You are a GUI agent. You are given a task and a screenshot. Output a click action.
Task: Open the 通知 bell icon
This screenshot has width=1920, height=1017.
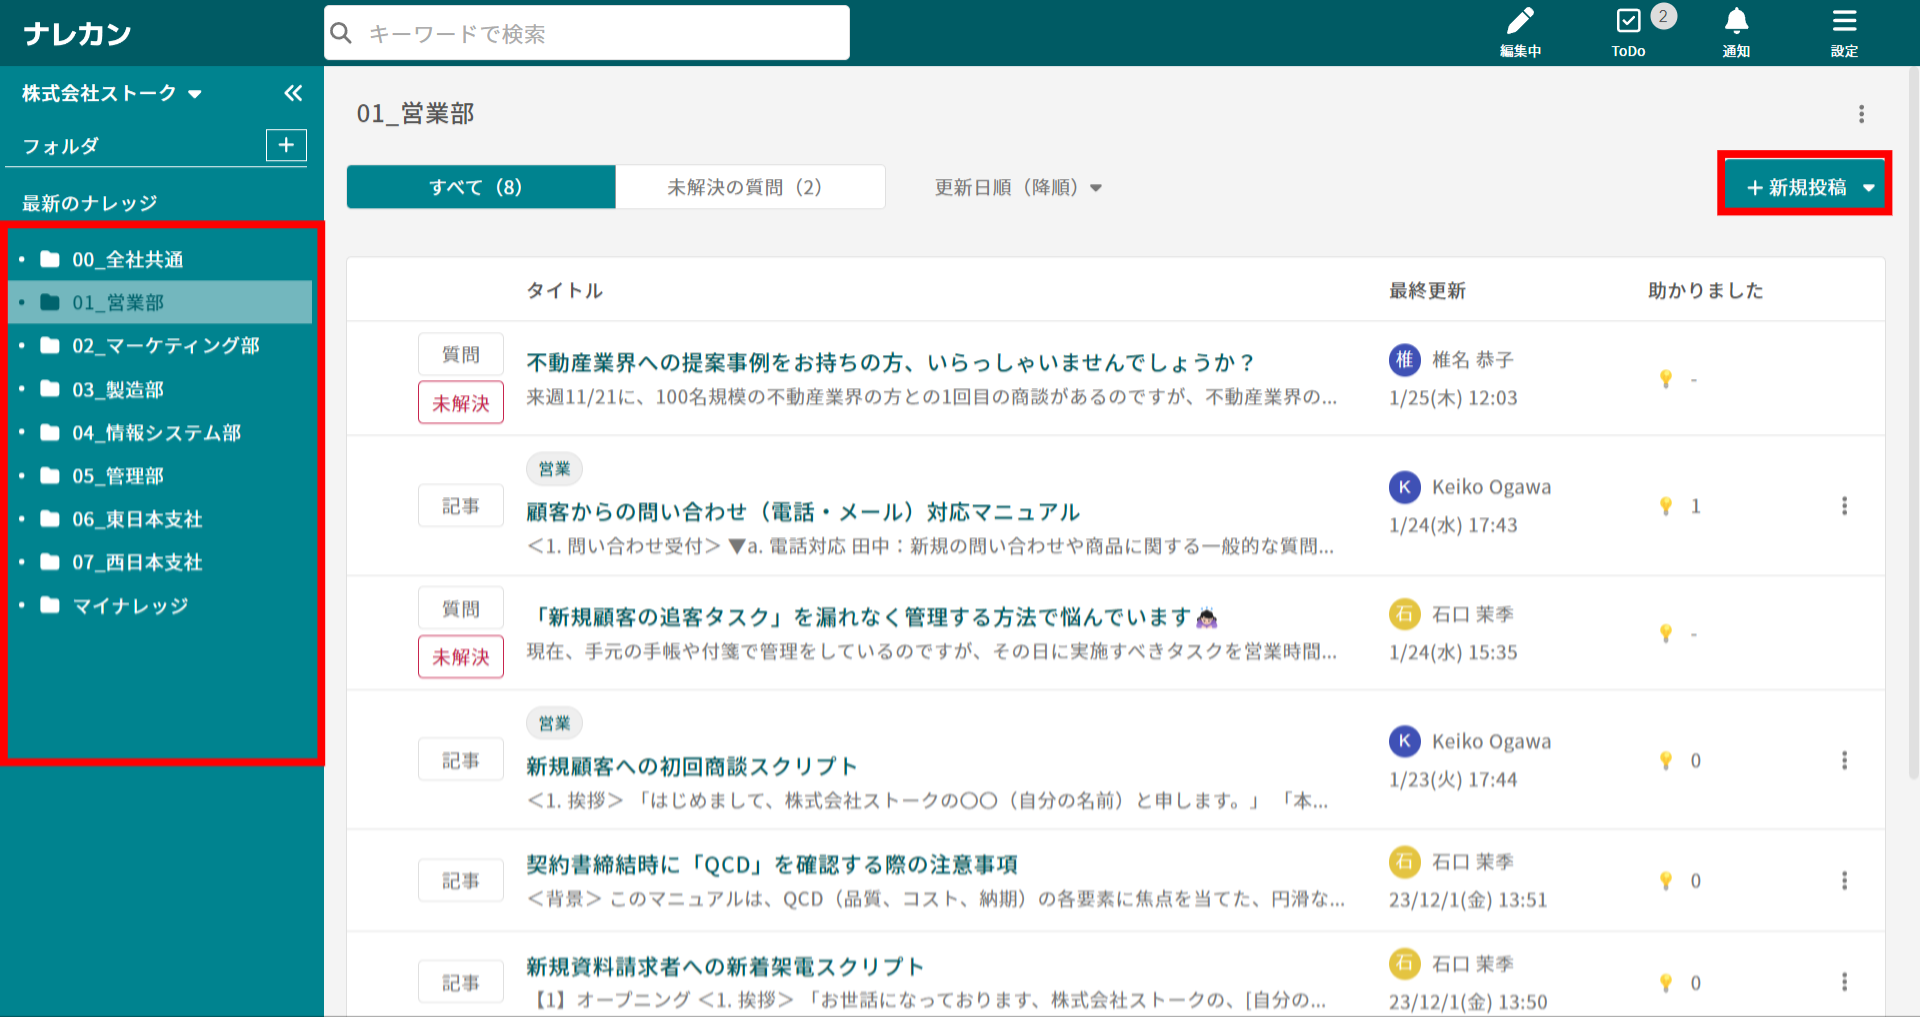pyautogui.click(x=1736, y=24)
